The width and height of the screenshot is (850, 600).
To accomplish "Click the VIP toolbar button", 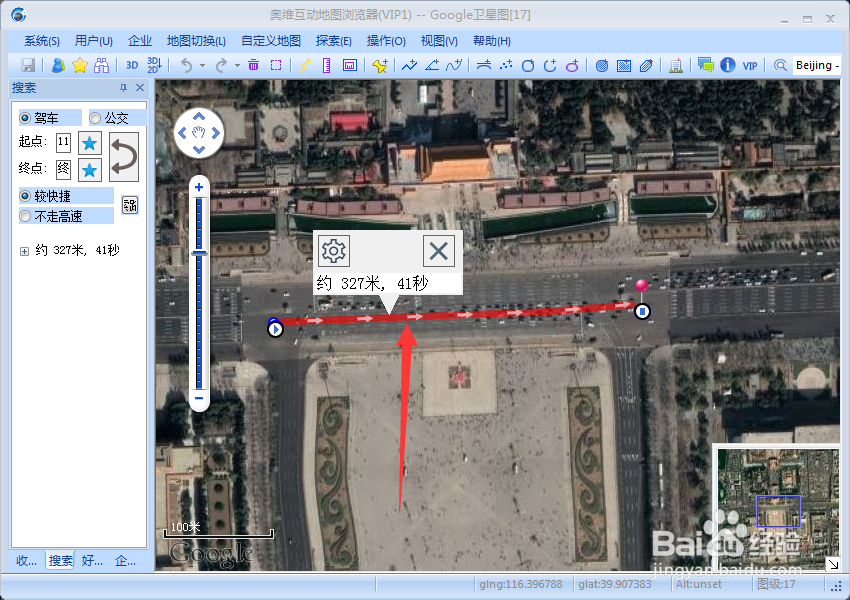I will click(750, 66).
